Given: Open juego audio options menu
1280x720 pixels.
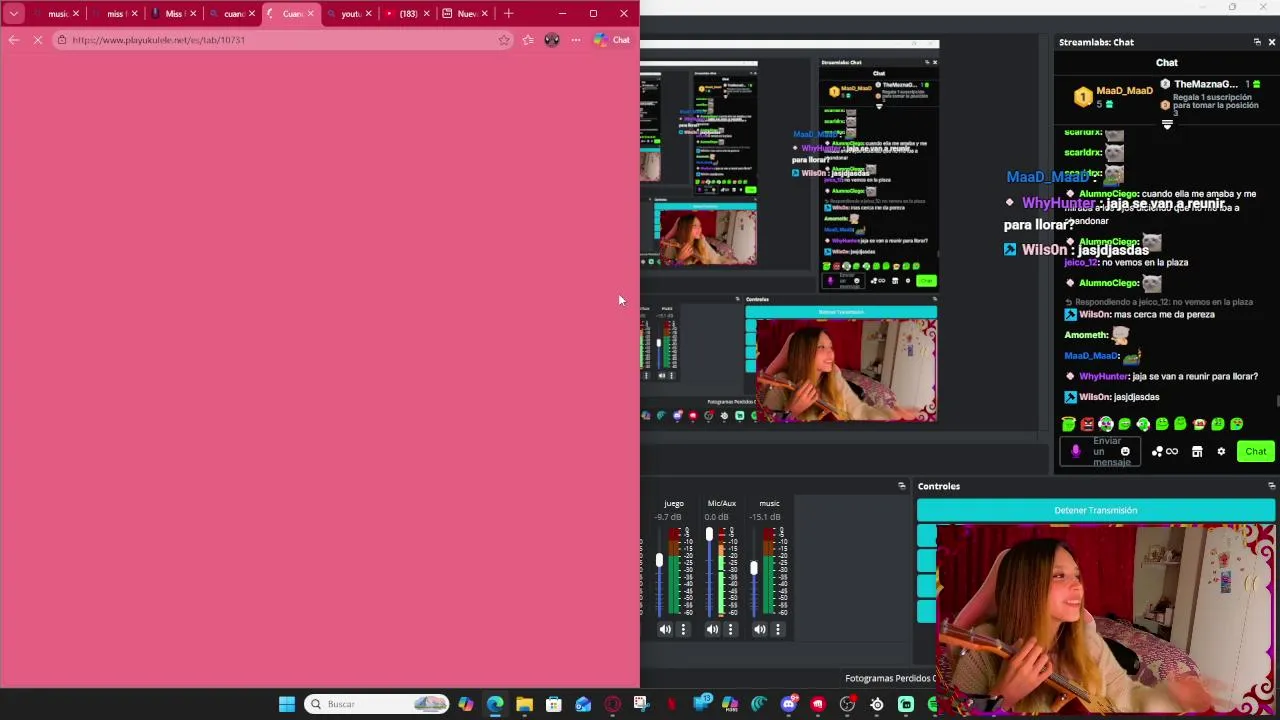Looking at the screenshot, I should (x=683, y=629).
